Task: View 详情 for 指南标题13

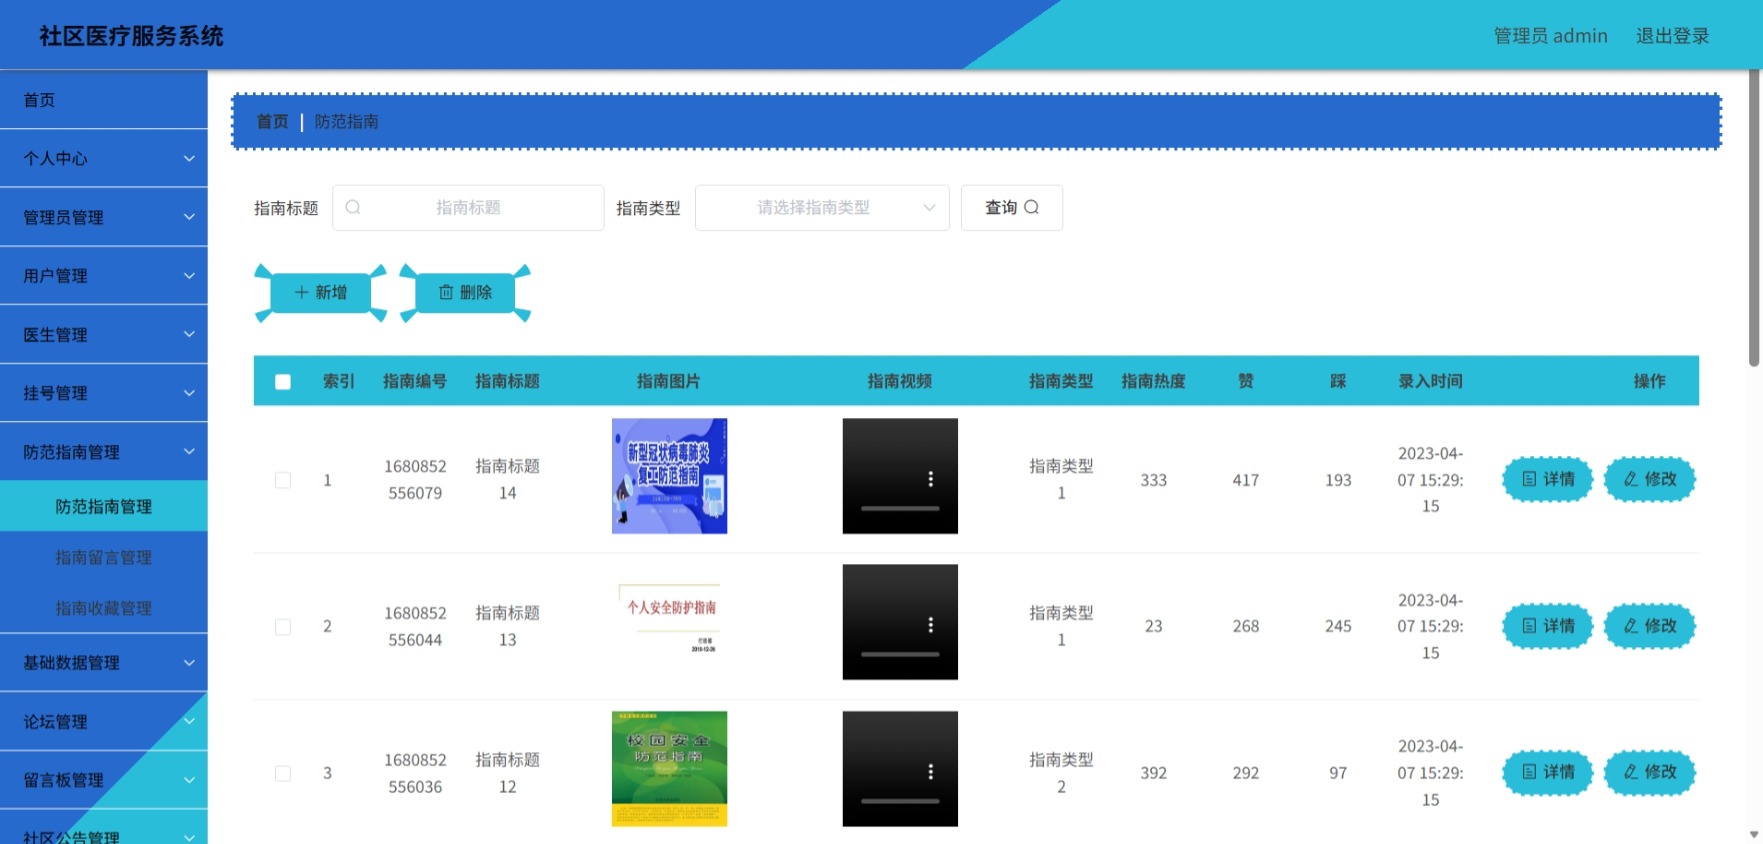Action: (1548, 626)
